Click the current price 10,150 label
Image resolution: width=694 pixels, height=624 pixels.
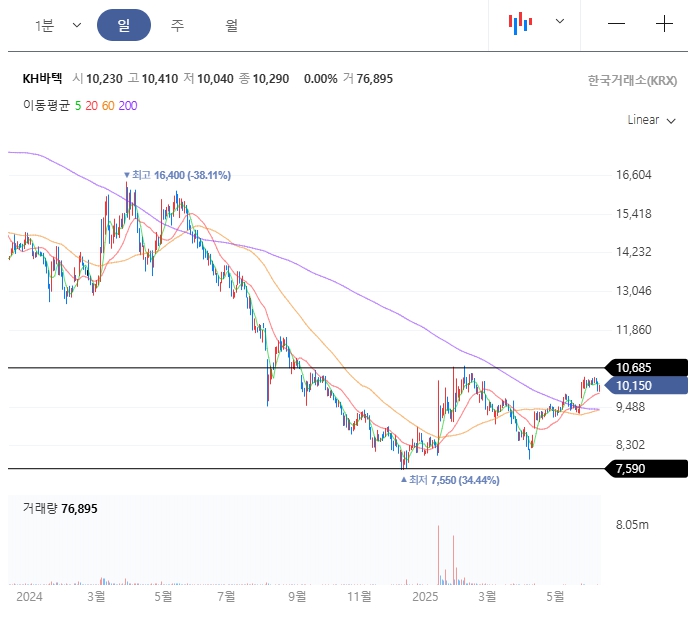(647, 385)
